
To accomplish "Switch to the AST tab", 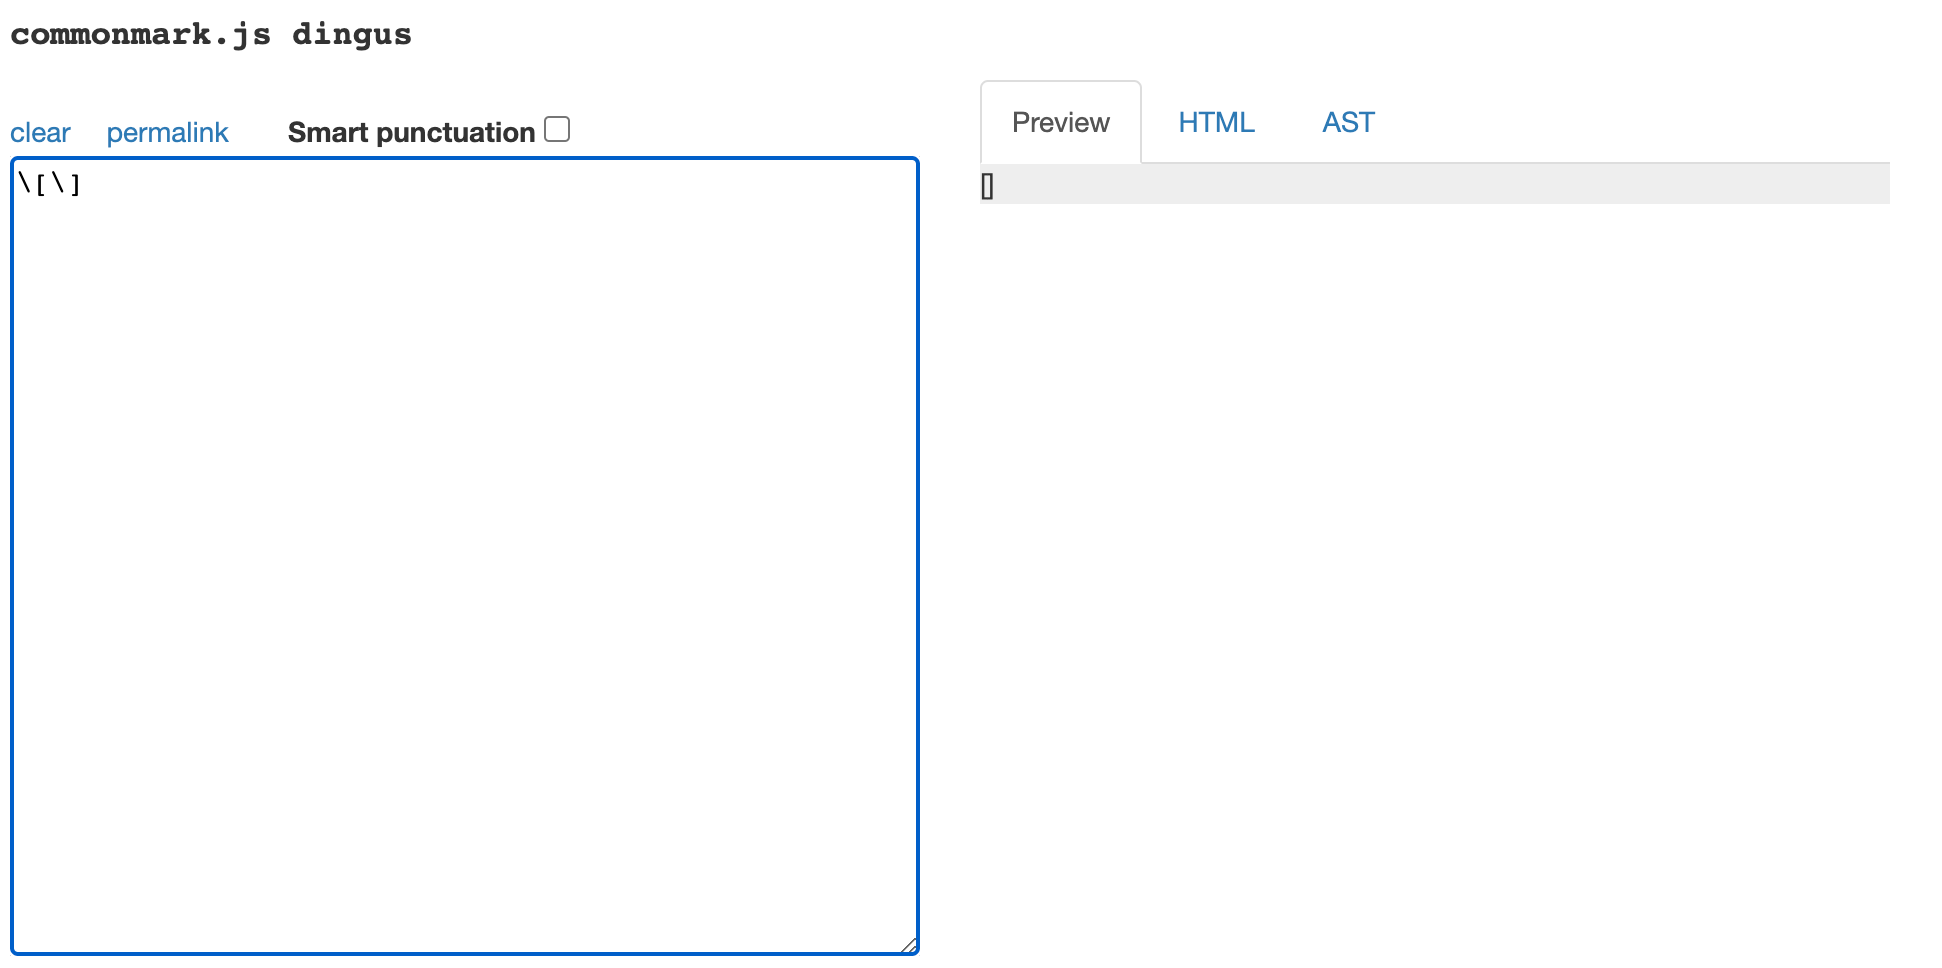I will (x=1348, y=123).
